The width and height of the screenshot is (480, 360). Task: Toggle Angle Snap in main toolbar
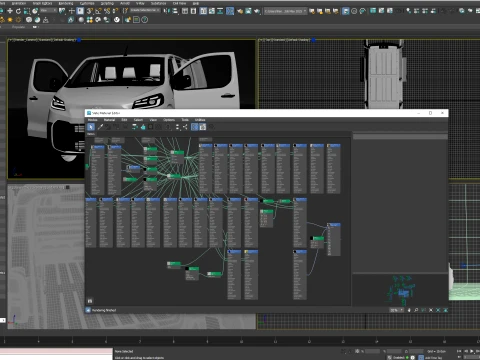tap(98, 11)
